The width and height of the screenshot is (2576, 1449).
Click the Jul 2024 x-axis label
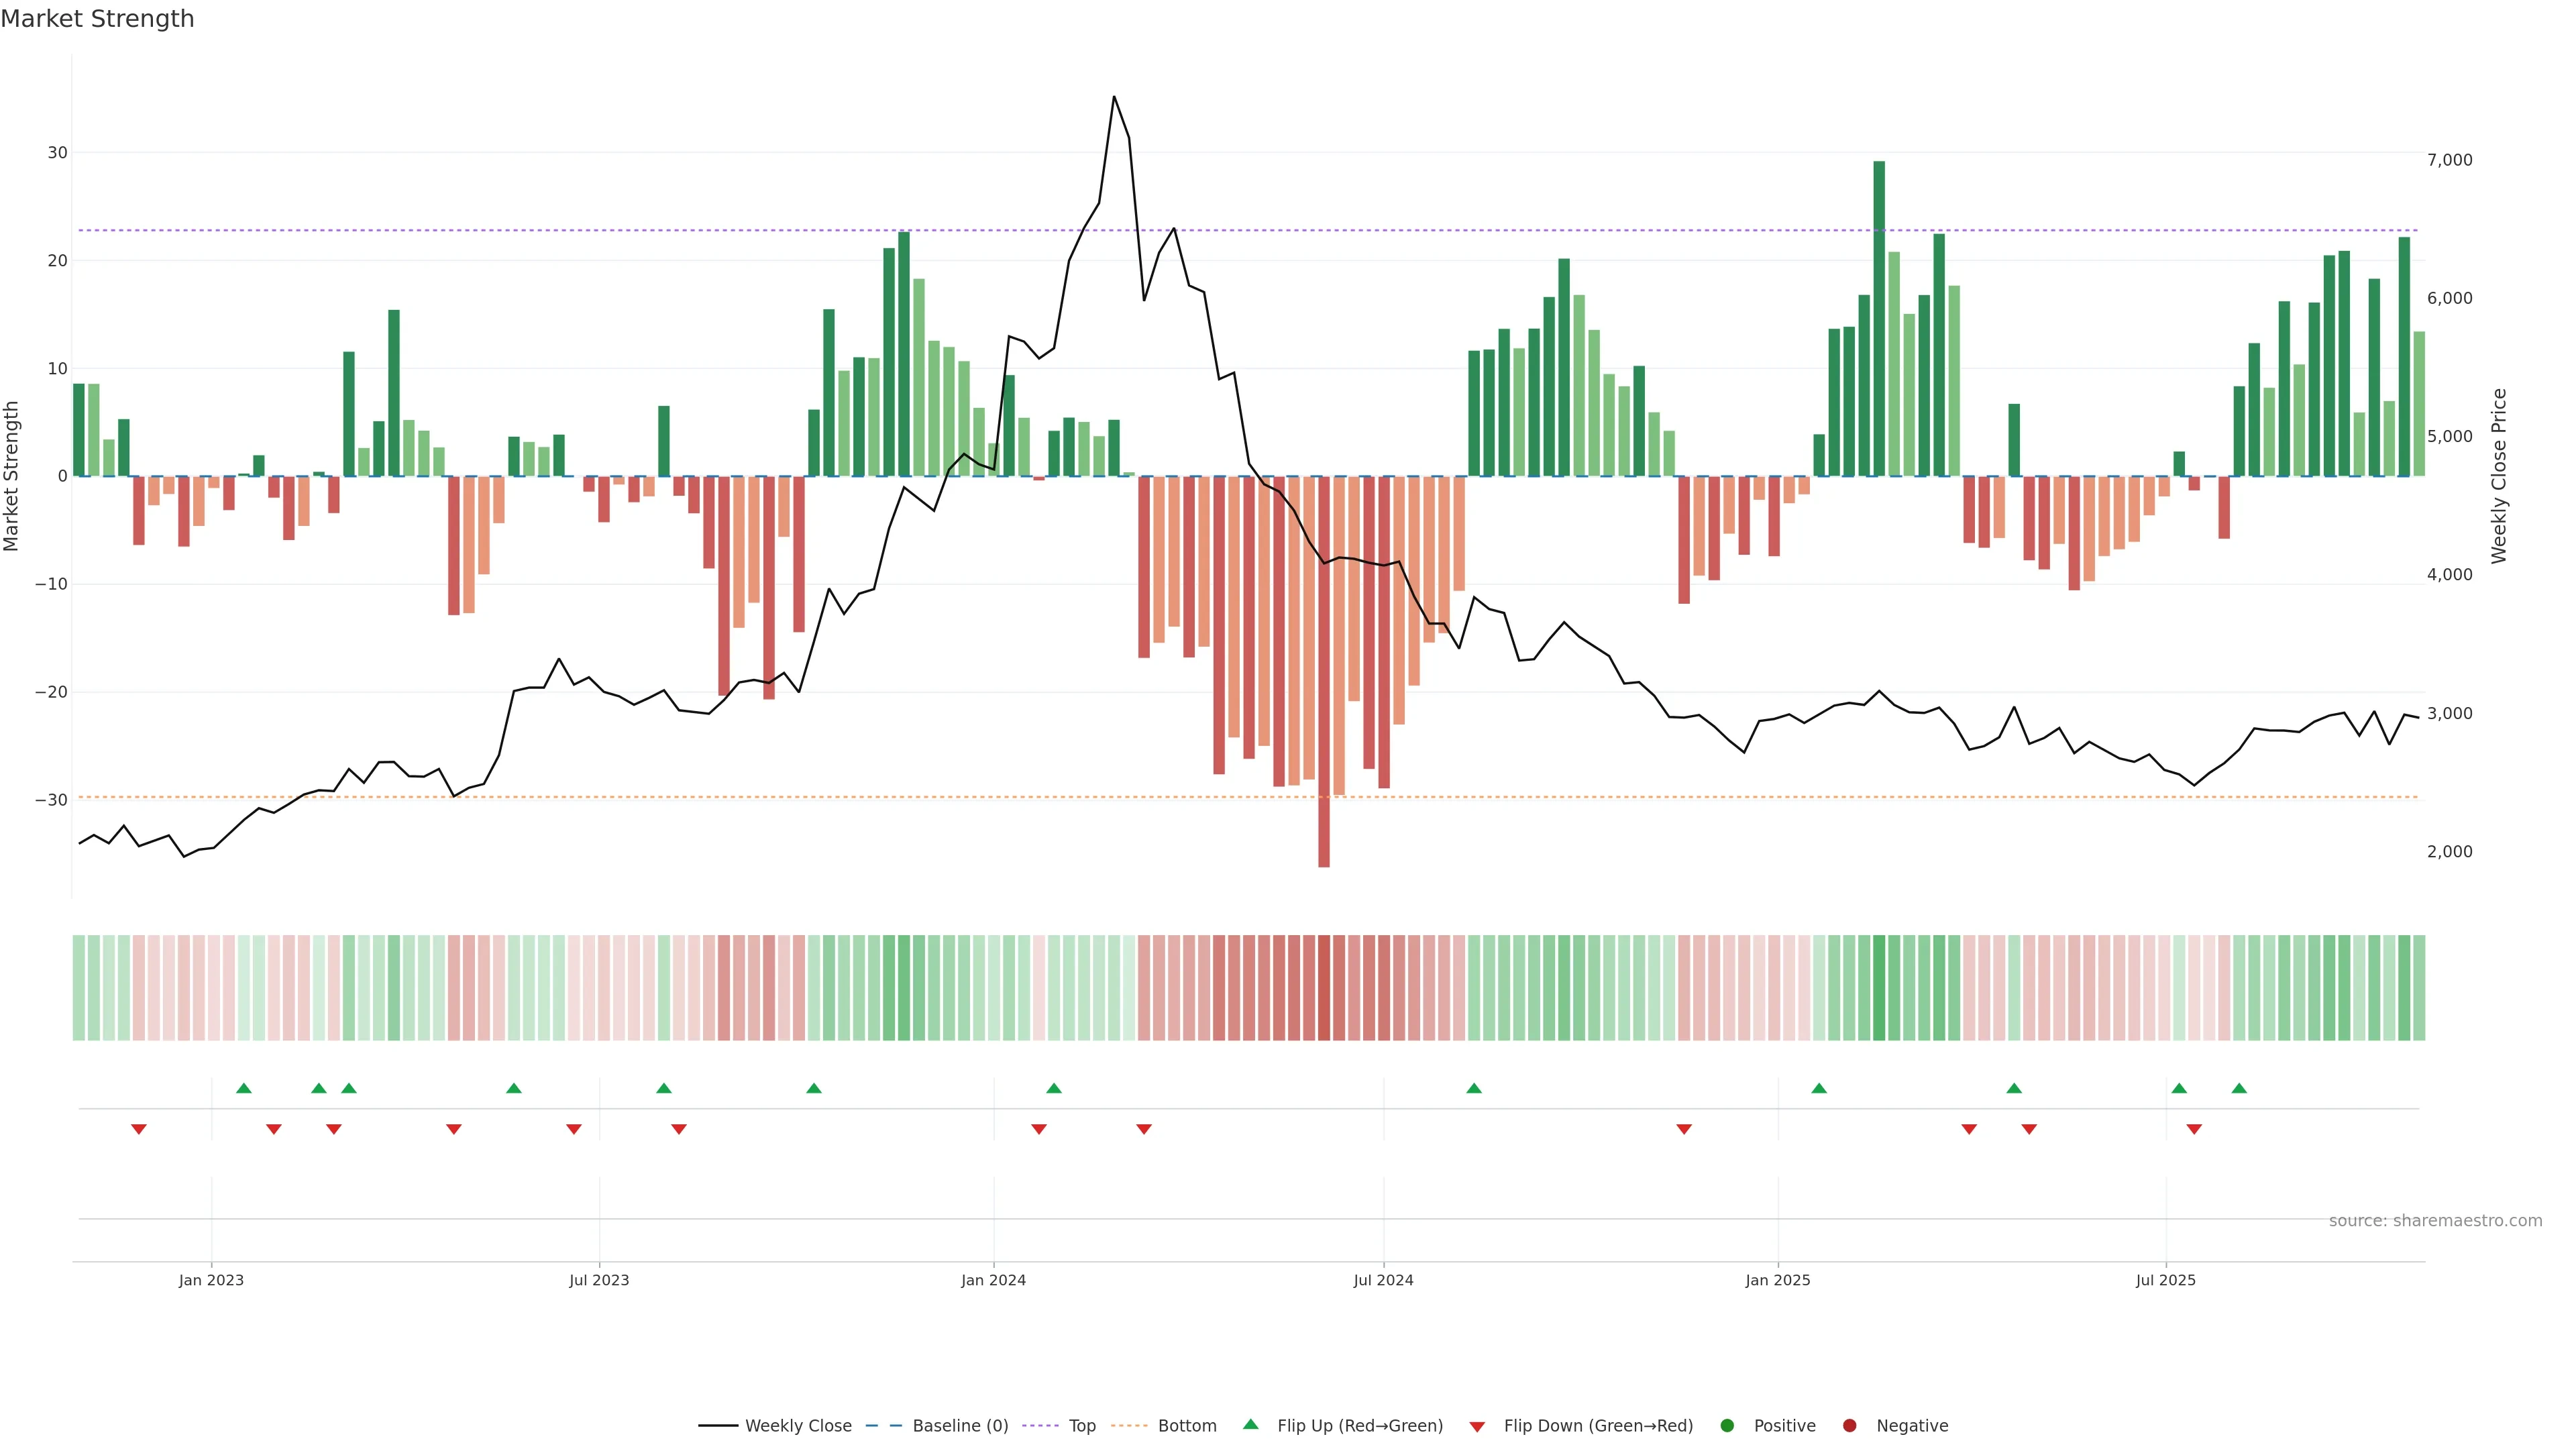point(1383,1280)
